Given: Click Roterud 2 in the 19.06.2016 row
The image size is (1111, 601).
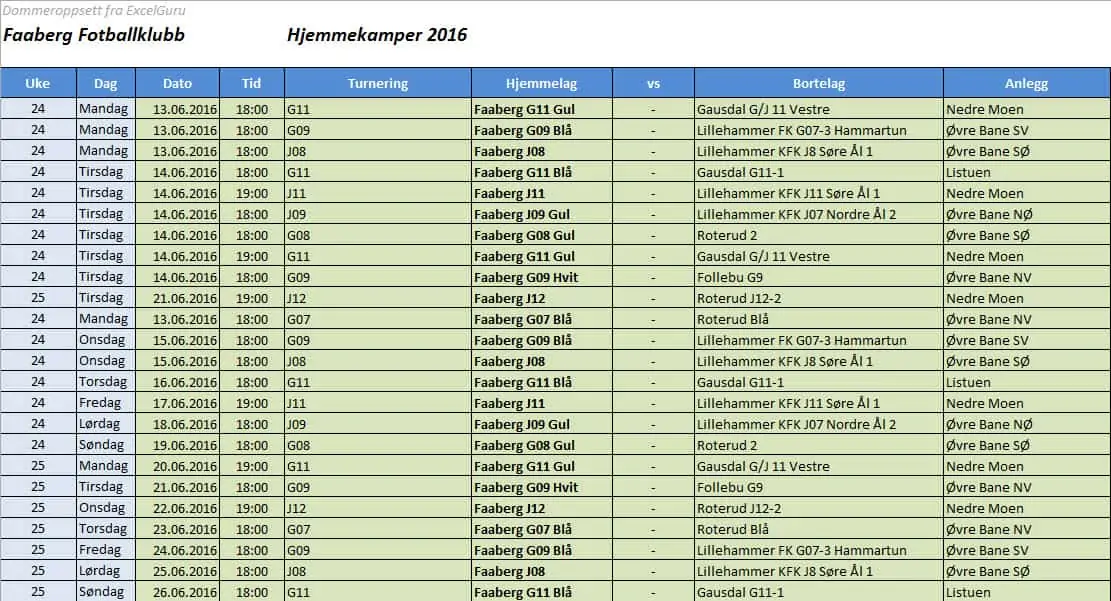Looking at the screenshot, I should tap(727, 445).
